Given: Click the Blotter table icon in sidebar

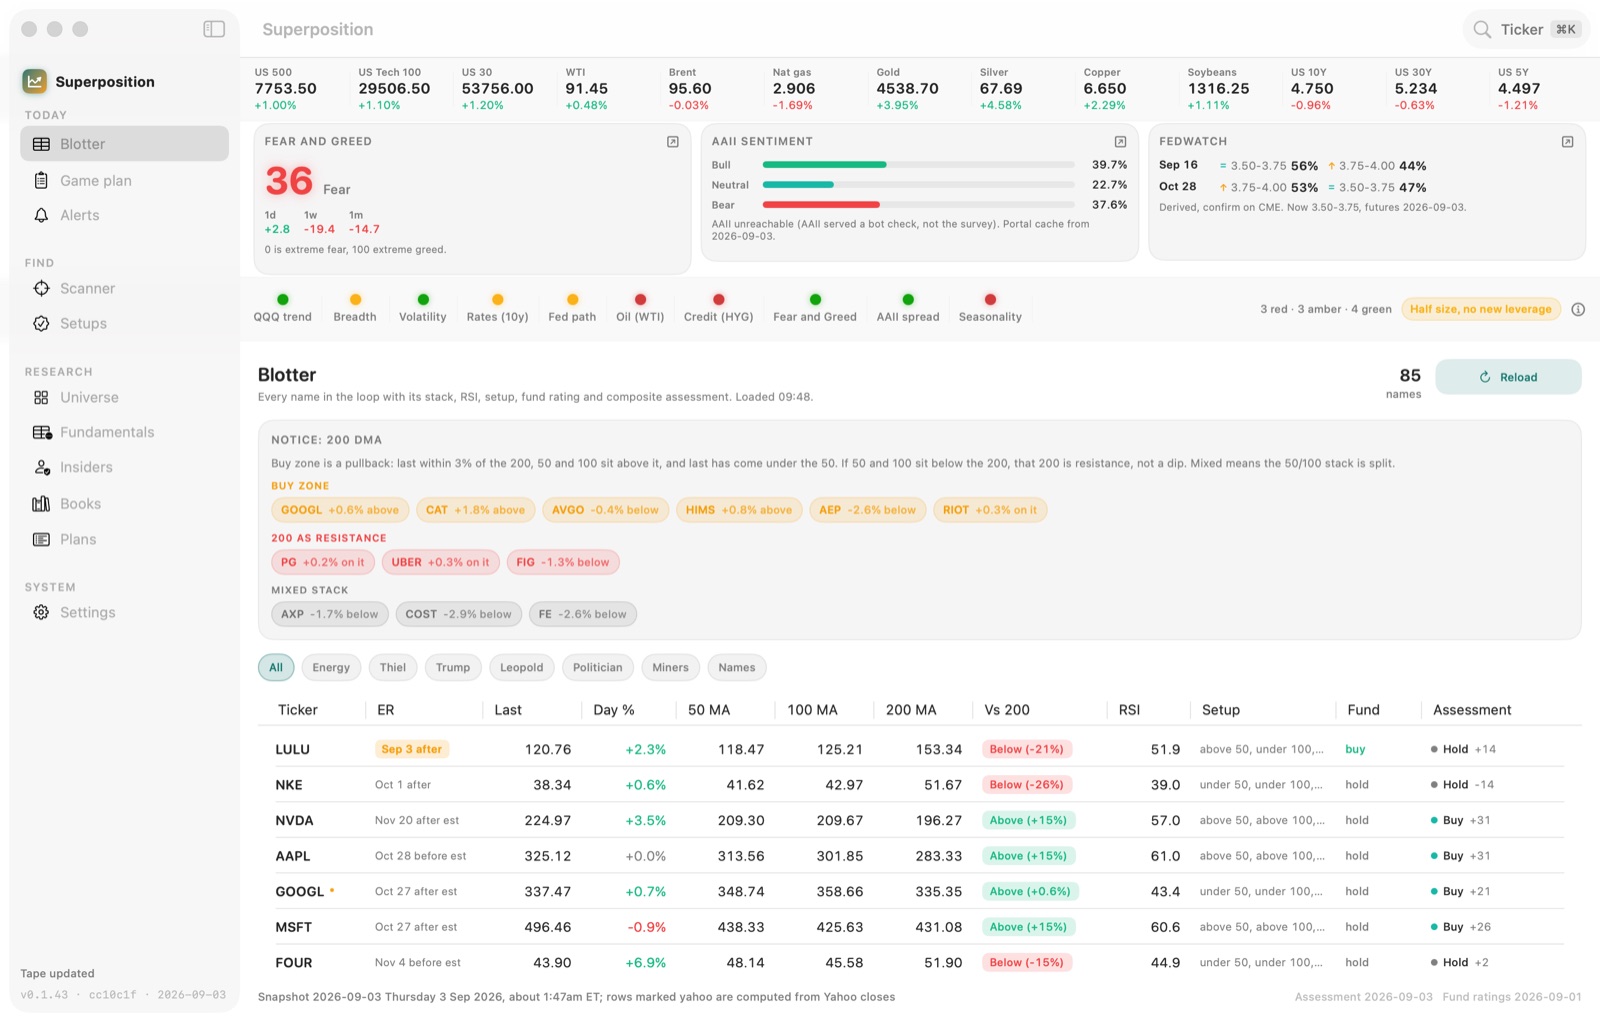Looking at the screenshot, I should coord(41,144).
